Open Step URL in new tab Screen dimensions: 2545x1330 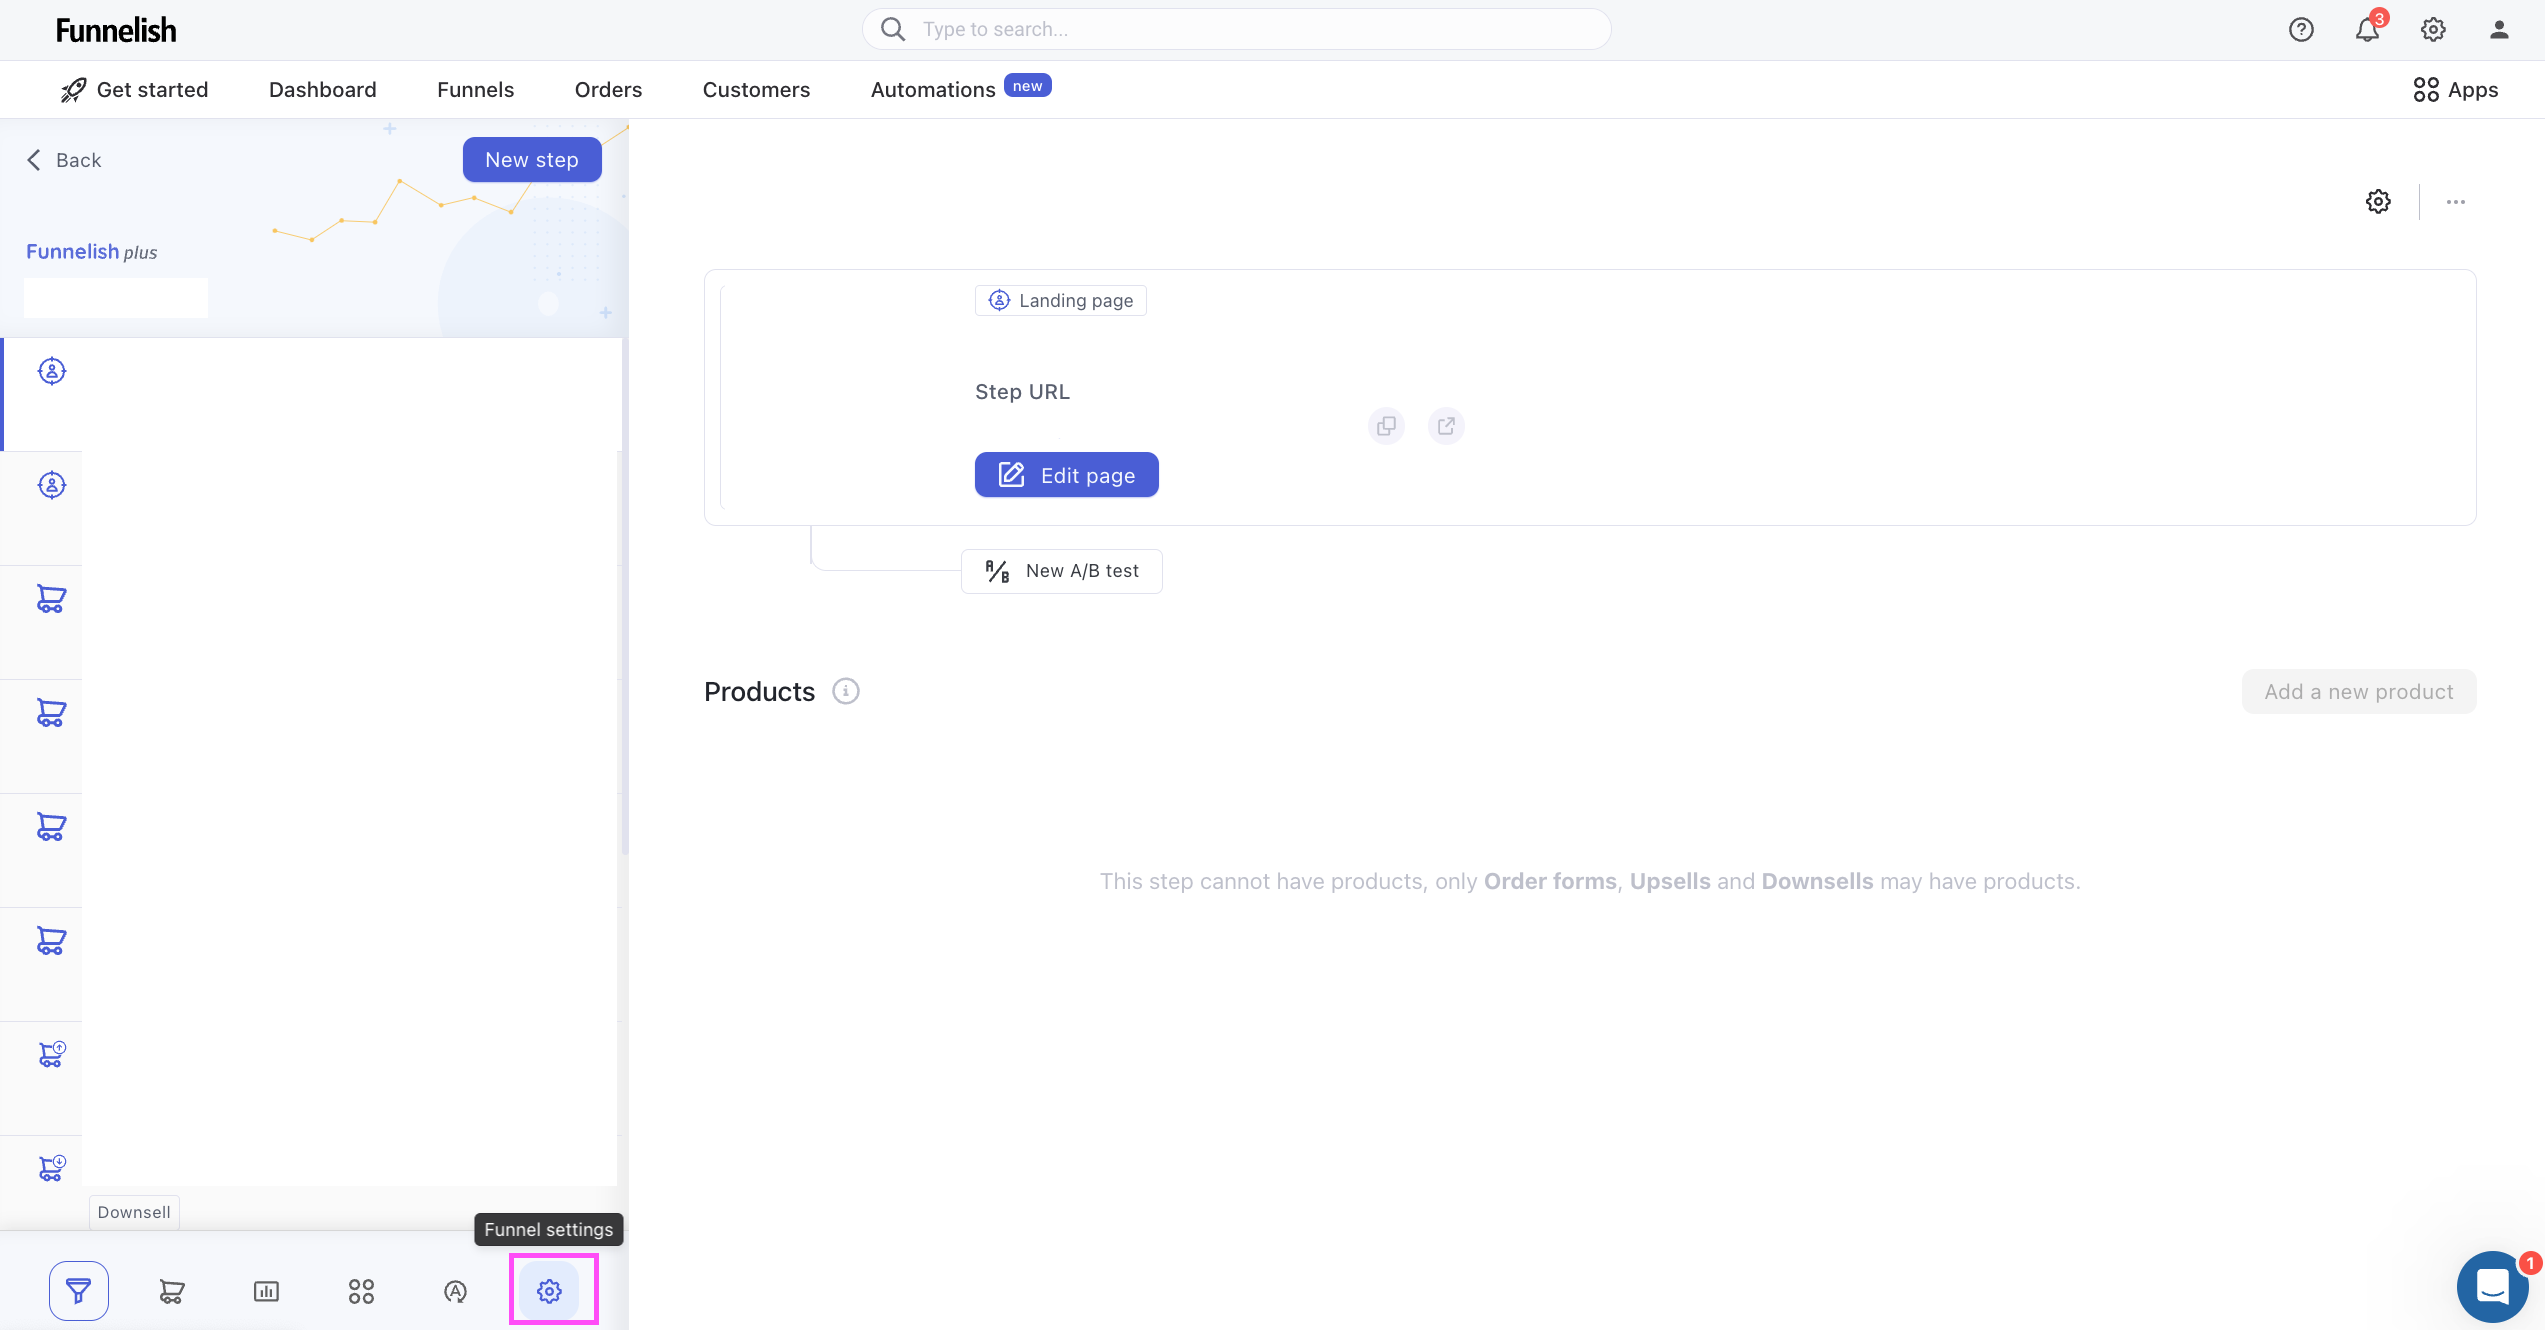pyautogui.click(x=1446, y=426)
